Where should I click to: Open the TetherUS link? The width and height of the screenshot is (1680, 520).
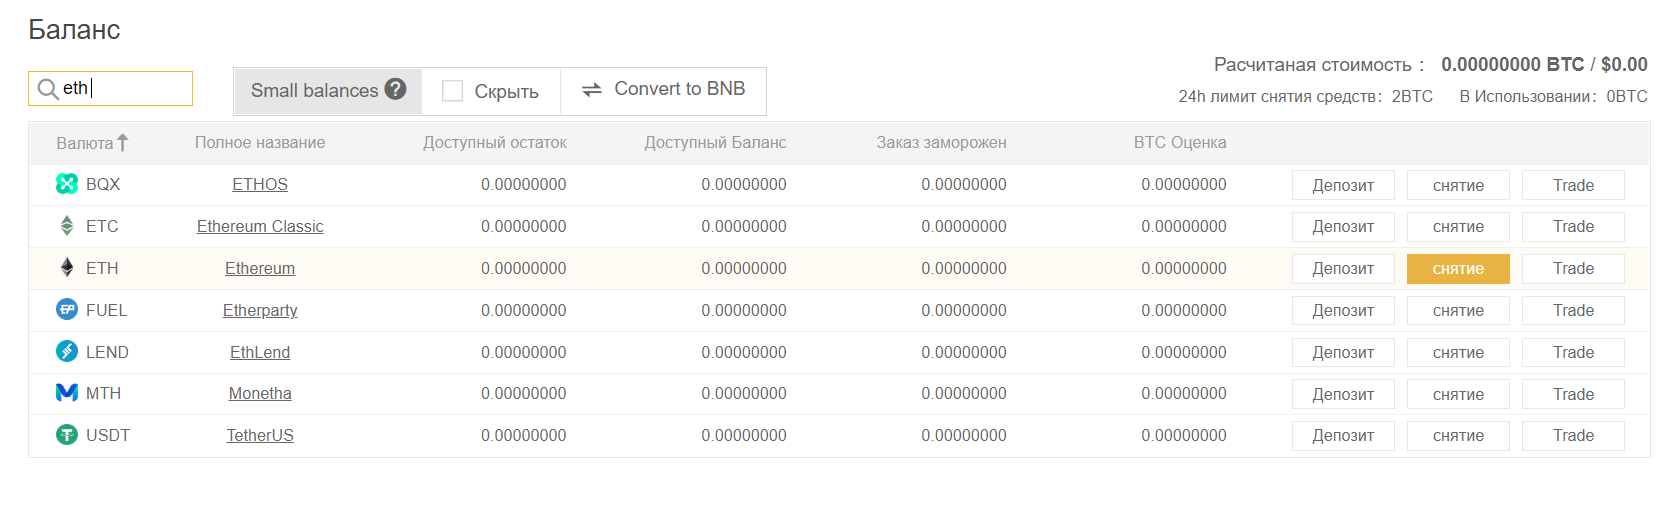pyautogui.click(x=260, y=435)
